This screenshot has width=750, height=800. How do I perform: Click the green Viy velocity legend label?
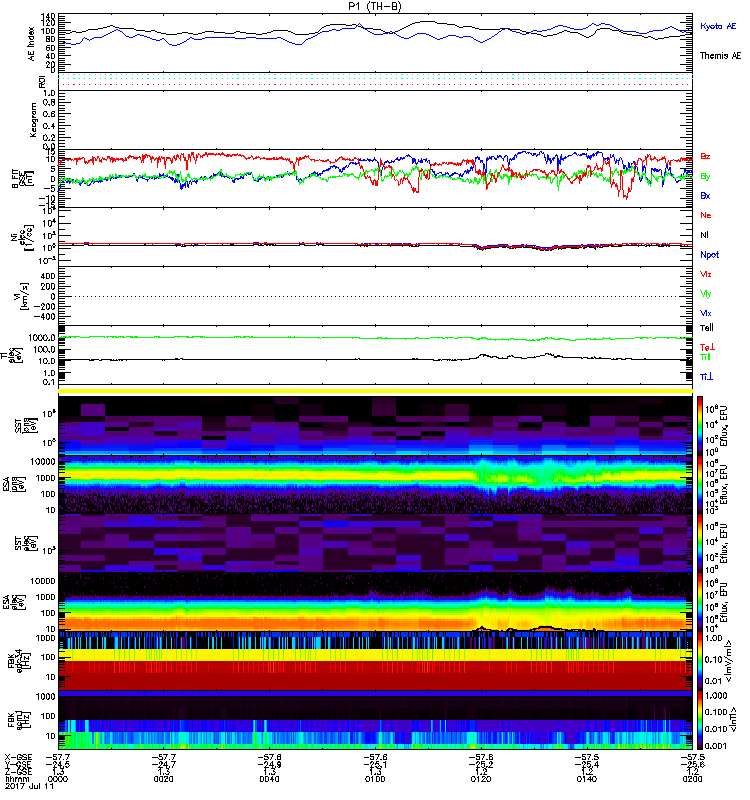click(x=705, y=293)
